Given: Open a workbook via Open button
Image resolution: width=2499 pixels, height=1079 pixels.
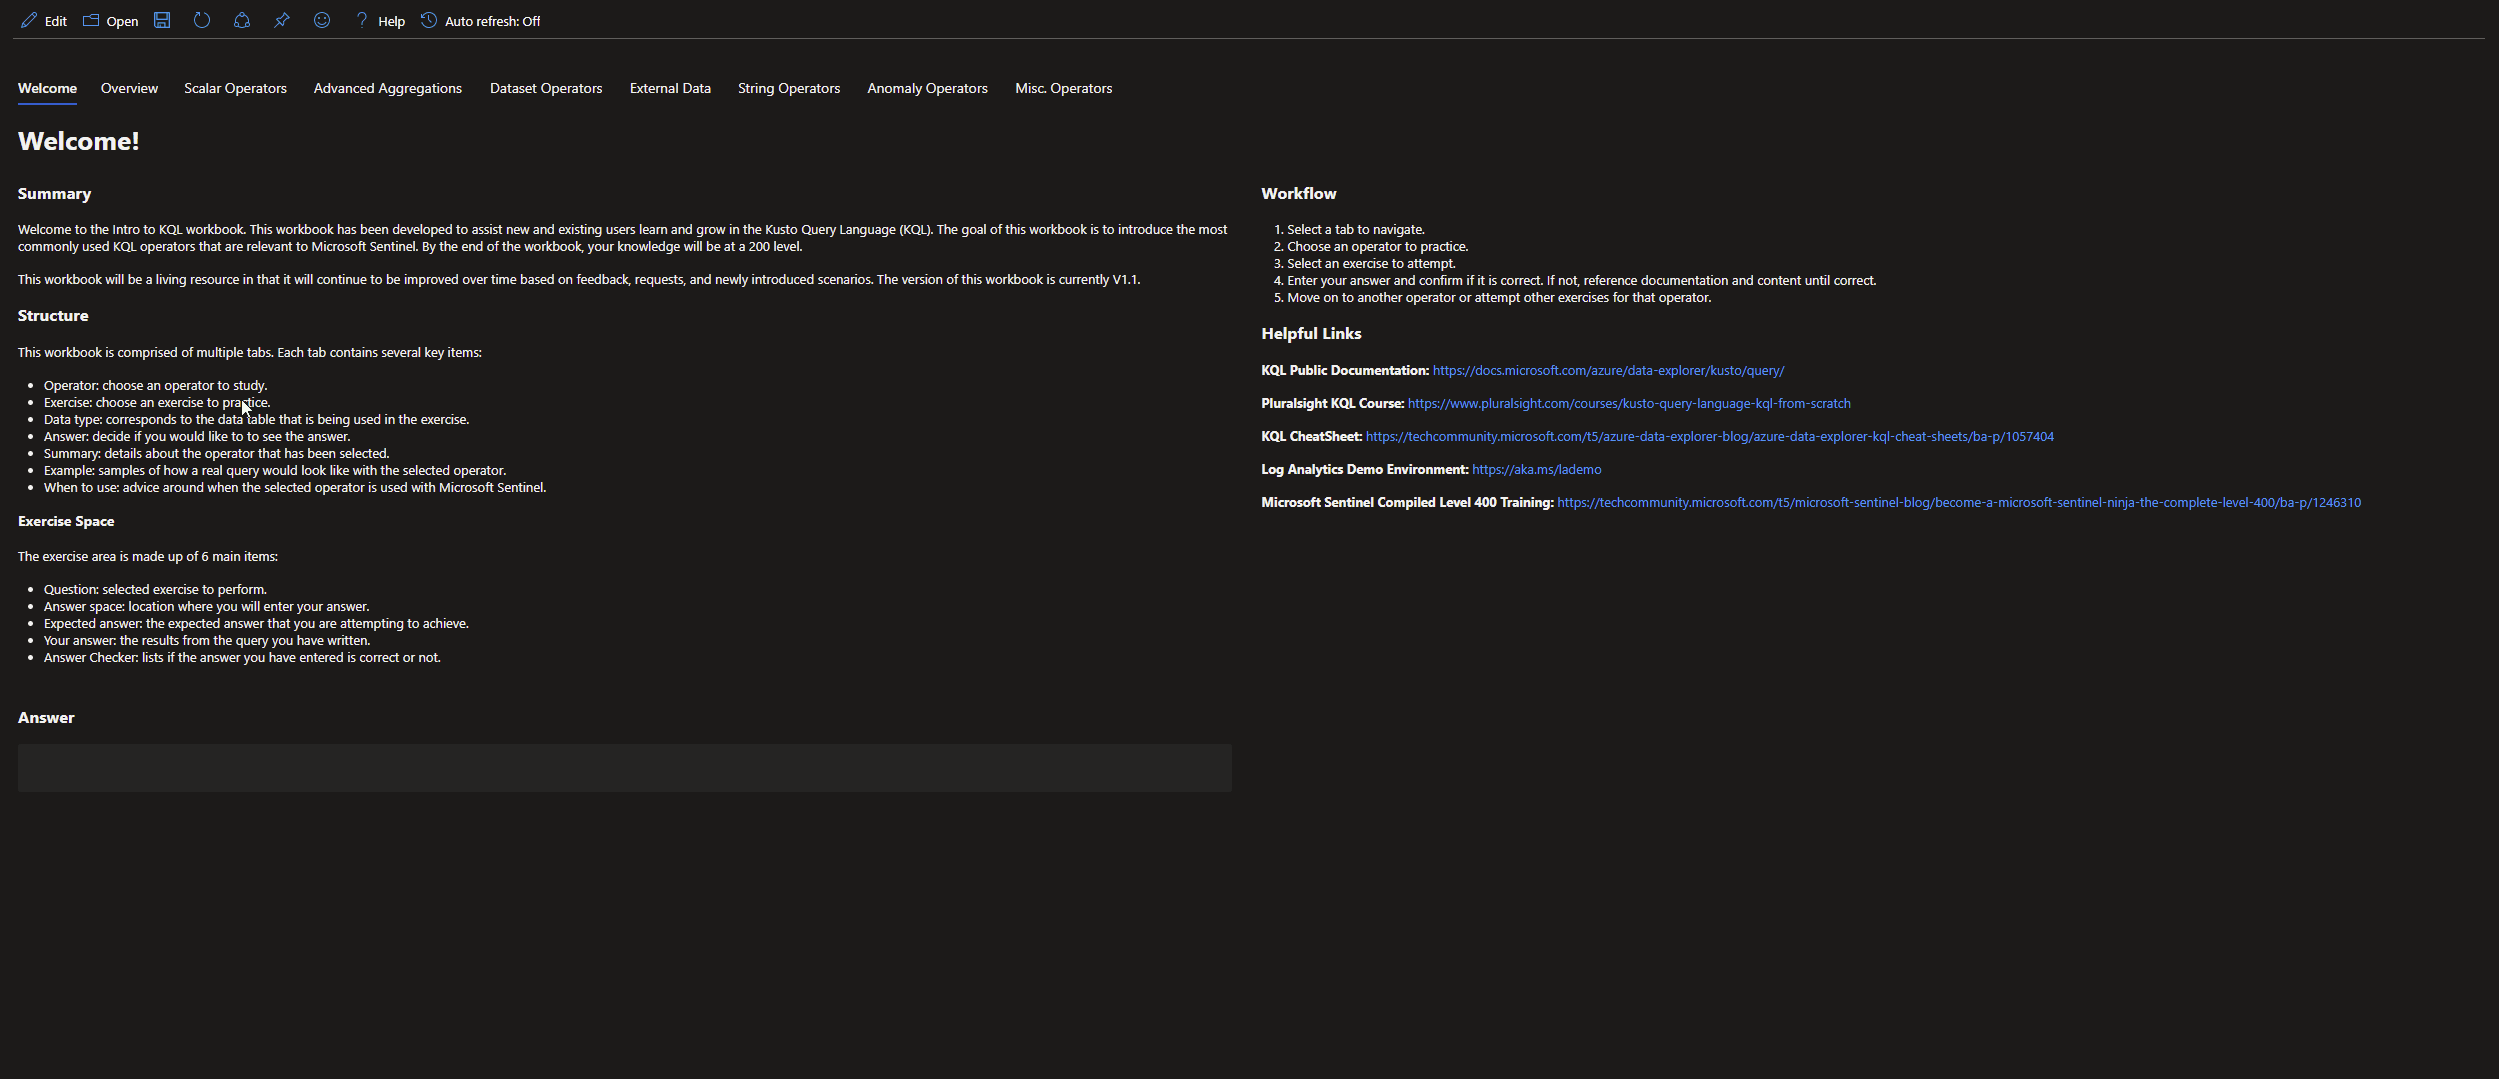Looking at the screenshot, I should [111, 21].
